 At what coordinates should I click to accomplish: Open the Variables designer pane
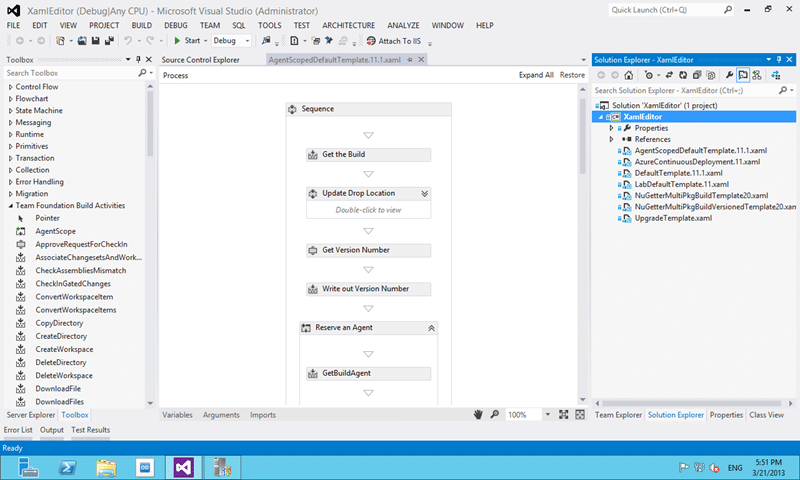pyautogui.click(x=177, y=415)
